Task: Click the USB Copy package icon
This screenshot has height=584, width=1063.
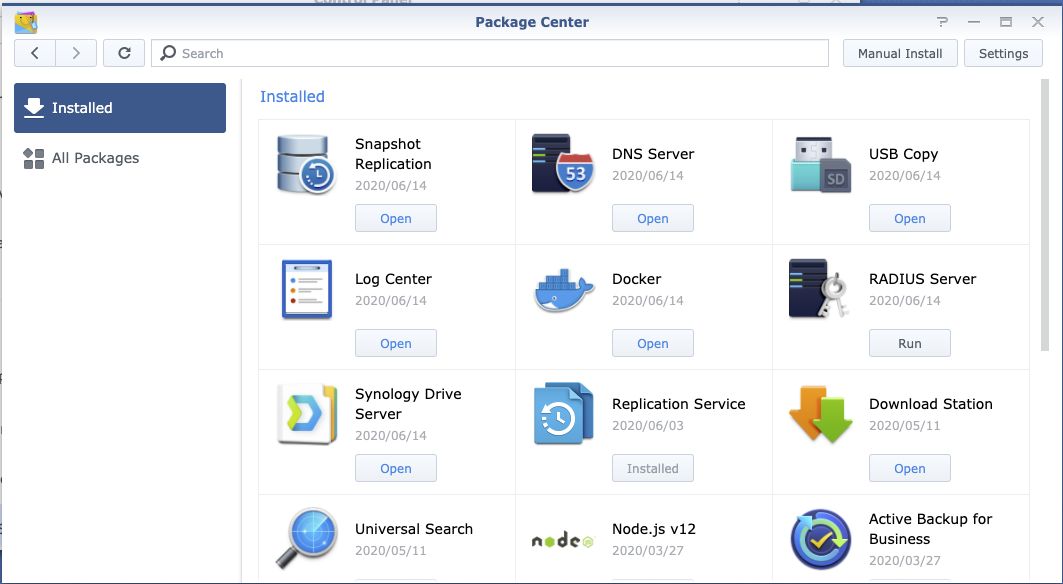Action: [820, 164]
